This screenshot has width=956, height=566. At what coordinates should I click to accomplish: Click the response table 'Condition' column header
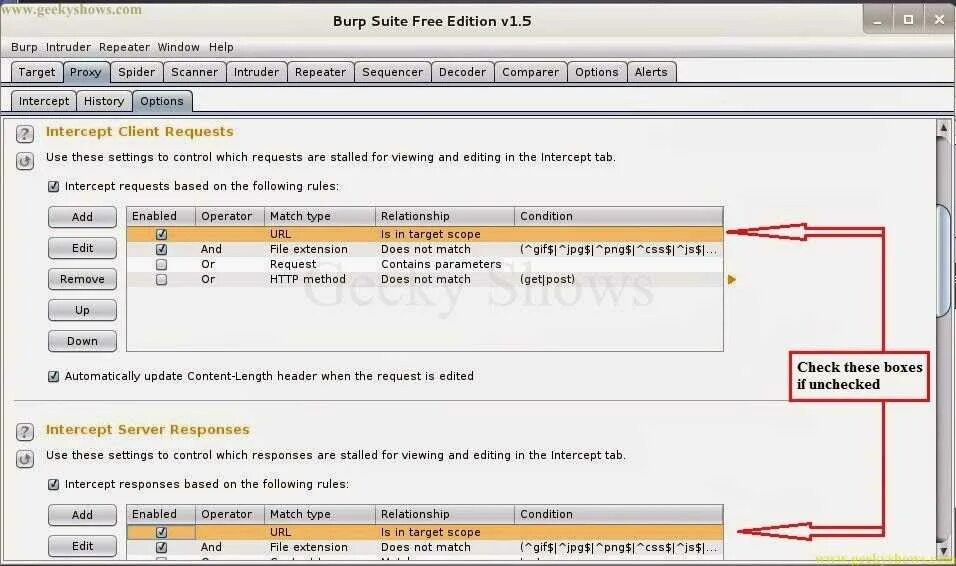(619, 515)
